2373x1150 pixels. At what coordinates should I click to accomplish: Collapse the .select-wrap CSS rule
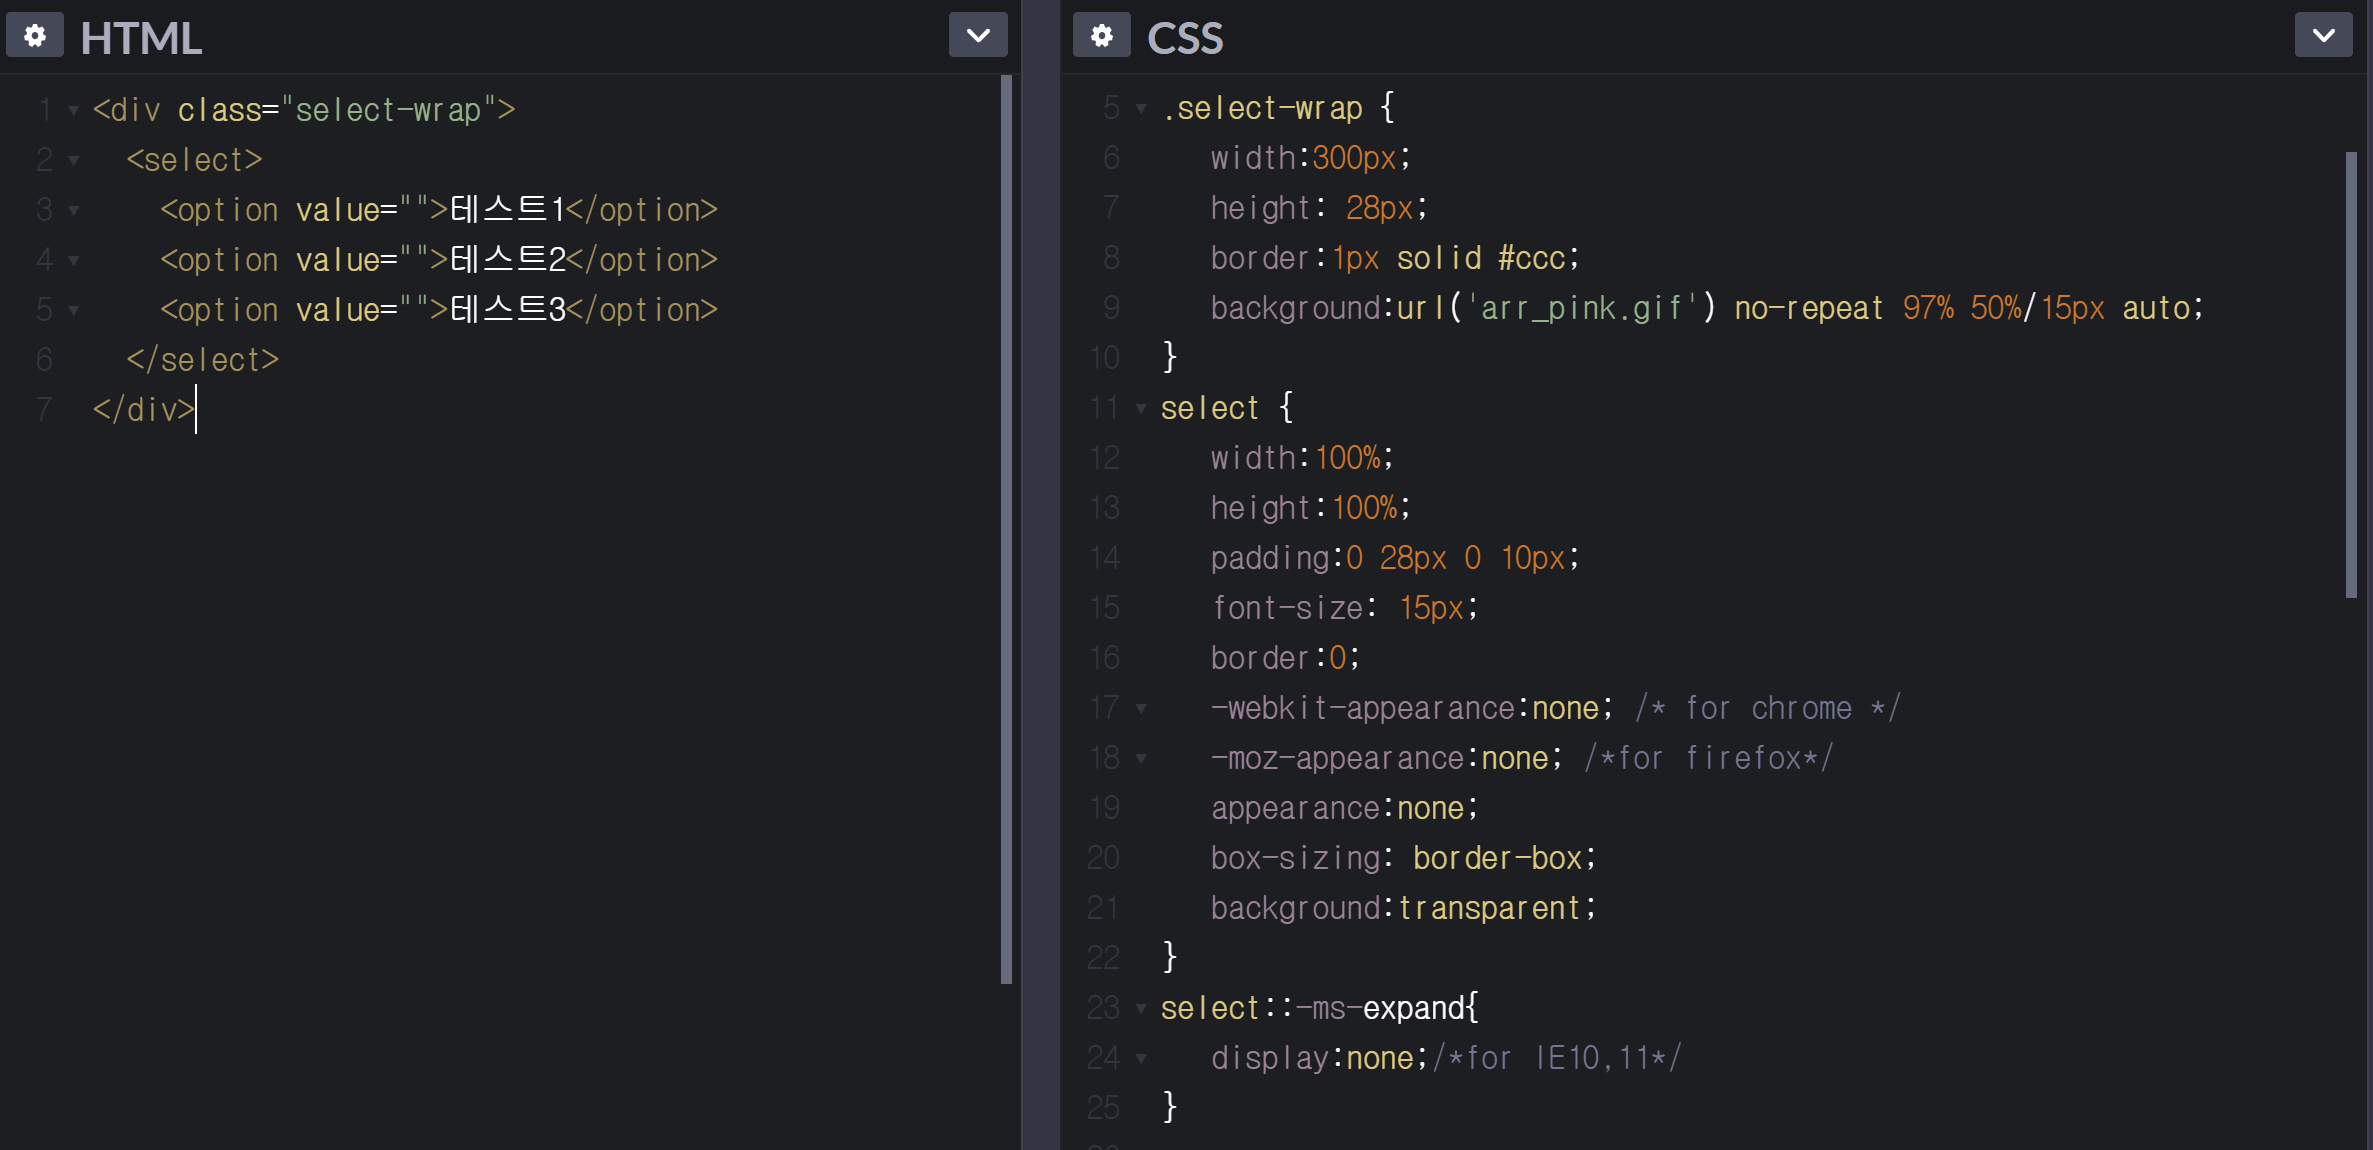tap(1141, 108)
